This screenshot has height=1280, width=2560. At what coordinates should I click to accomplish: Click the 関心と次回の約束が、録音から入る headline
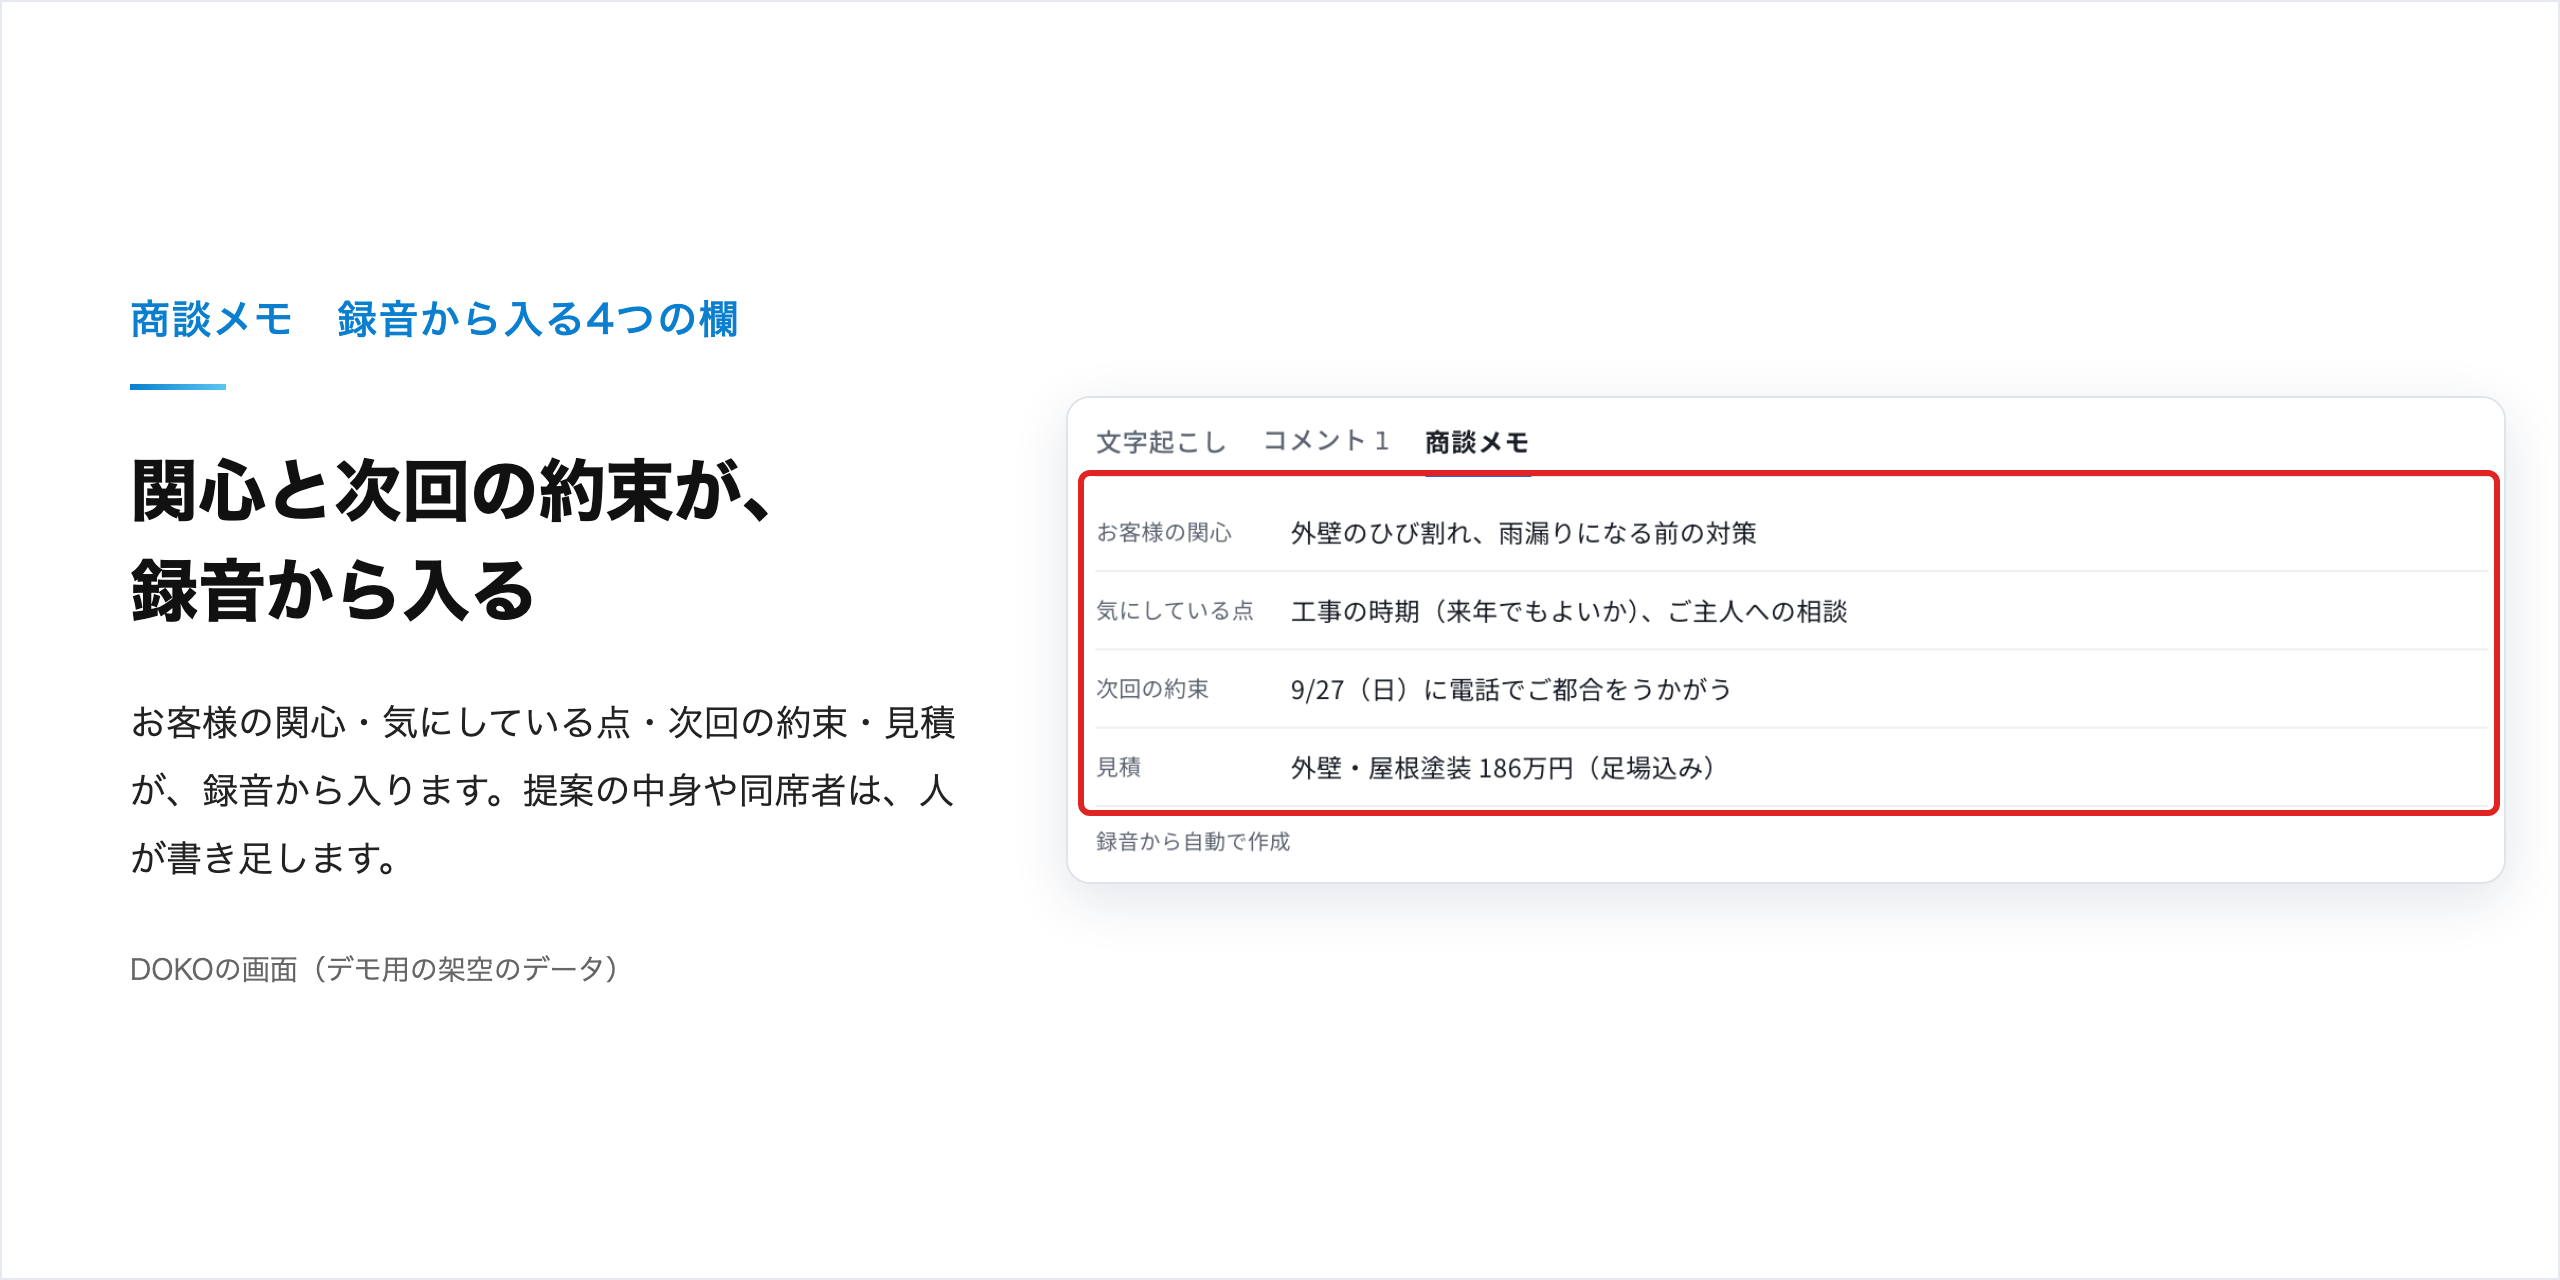pyautogui.click(x=453, y=540)
